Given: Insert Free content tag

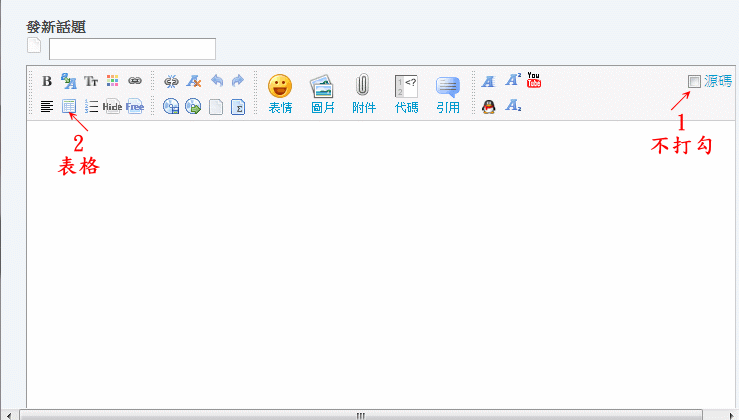Looking at the screenshot, I should (134, 107).
